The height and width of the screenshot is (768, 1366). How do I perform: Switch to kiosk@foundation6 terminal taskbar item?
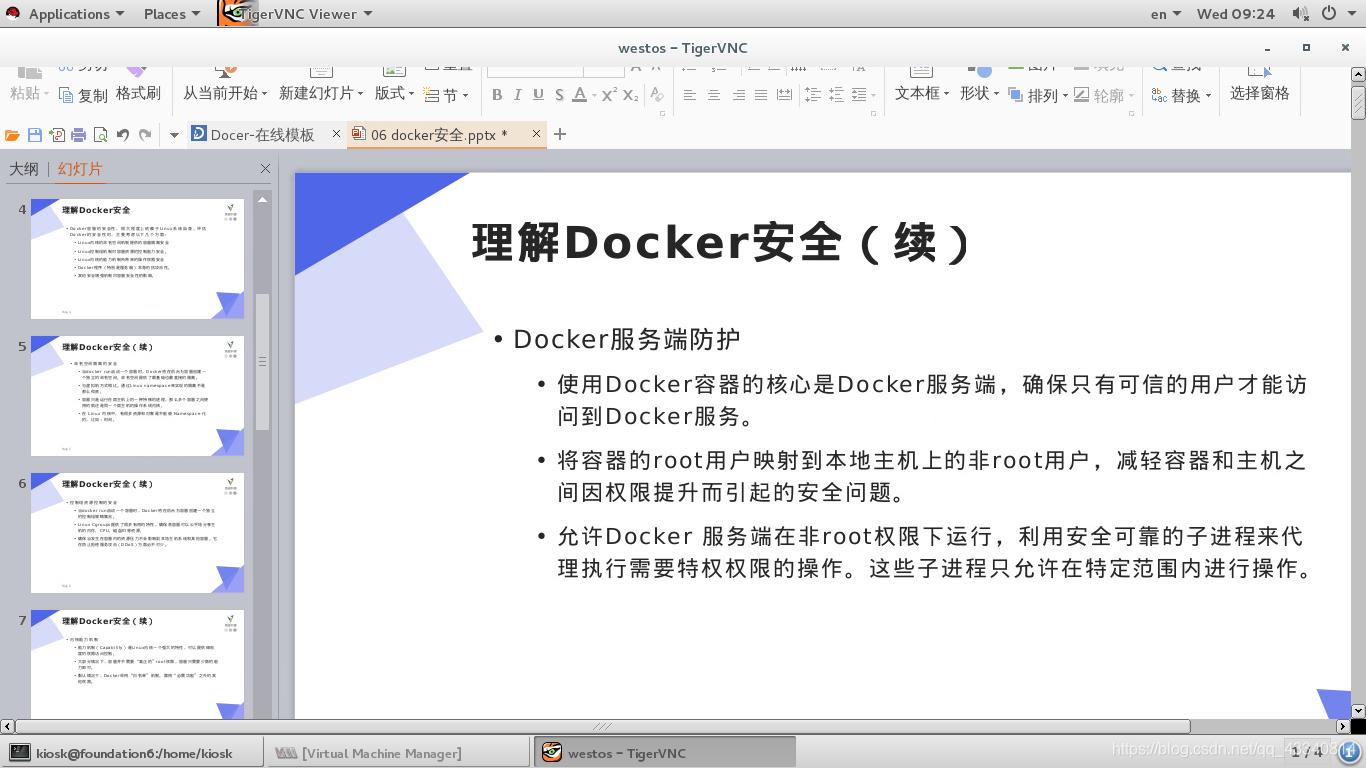[133, 753]
